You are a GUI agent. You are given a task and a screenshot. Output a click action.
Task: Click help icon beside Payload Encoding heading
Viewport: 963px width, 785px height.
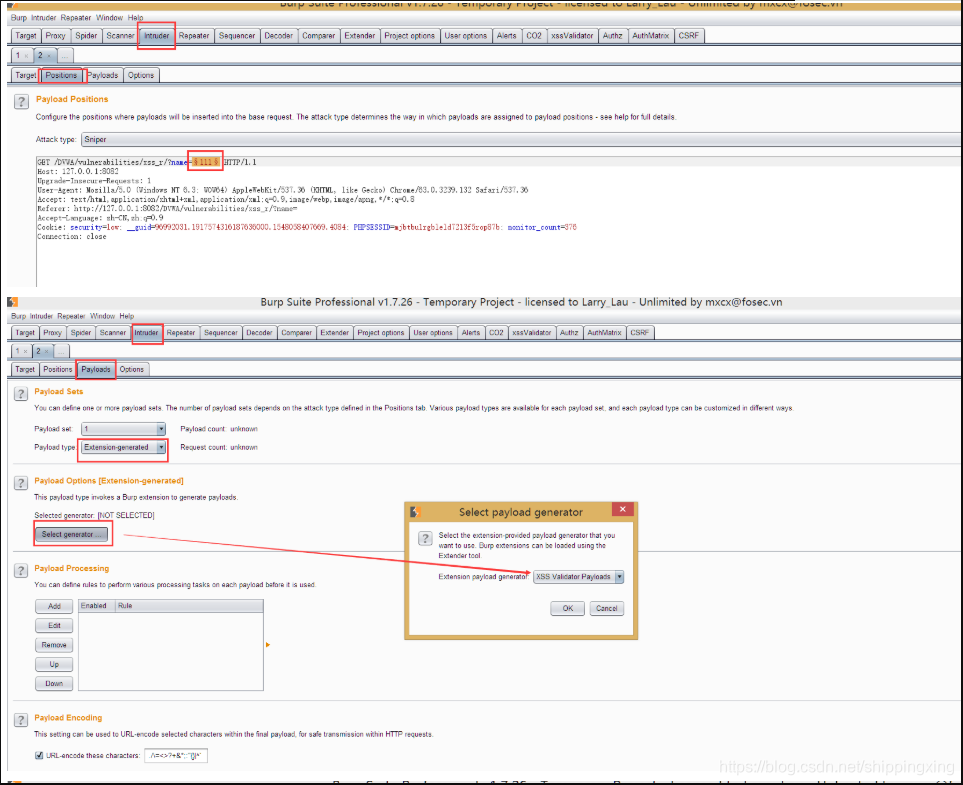coord(21,720)
